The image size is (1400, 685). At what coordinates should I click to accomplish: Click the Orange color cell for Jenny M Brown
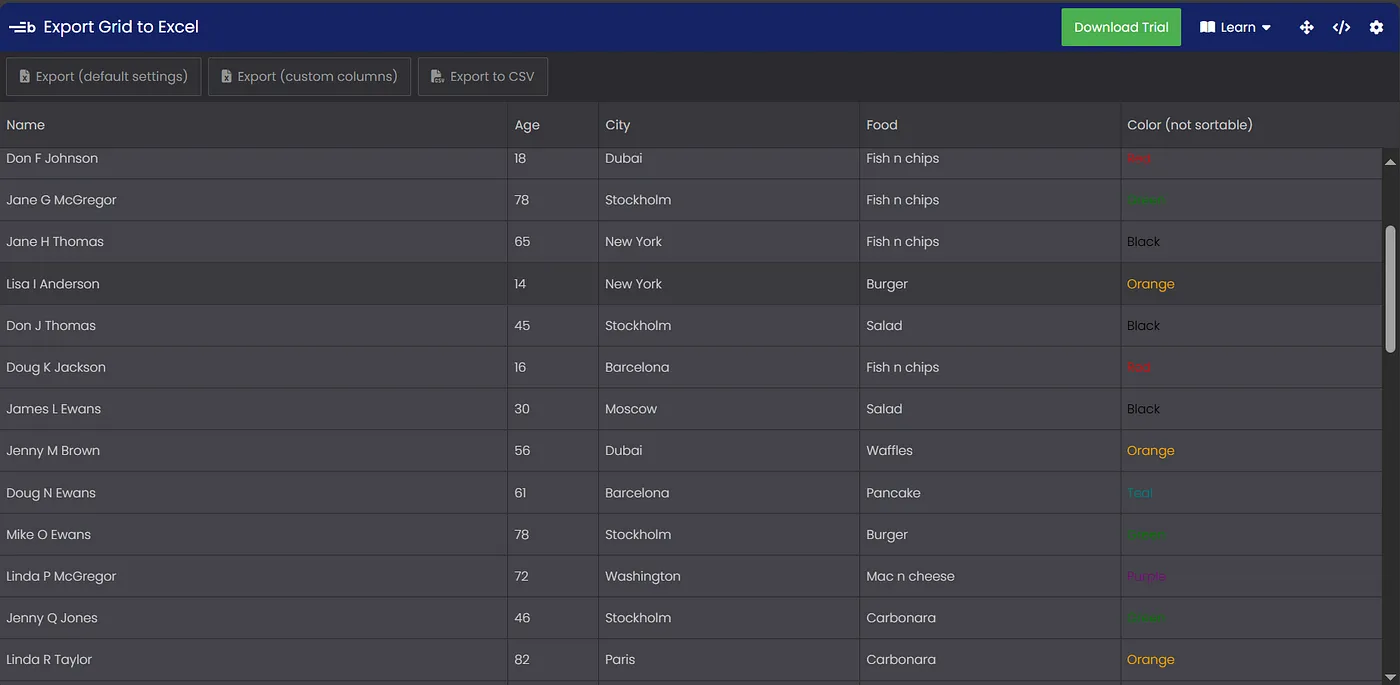[1150, 451]
